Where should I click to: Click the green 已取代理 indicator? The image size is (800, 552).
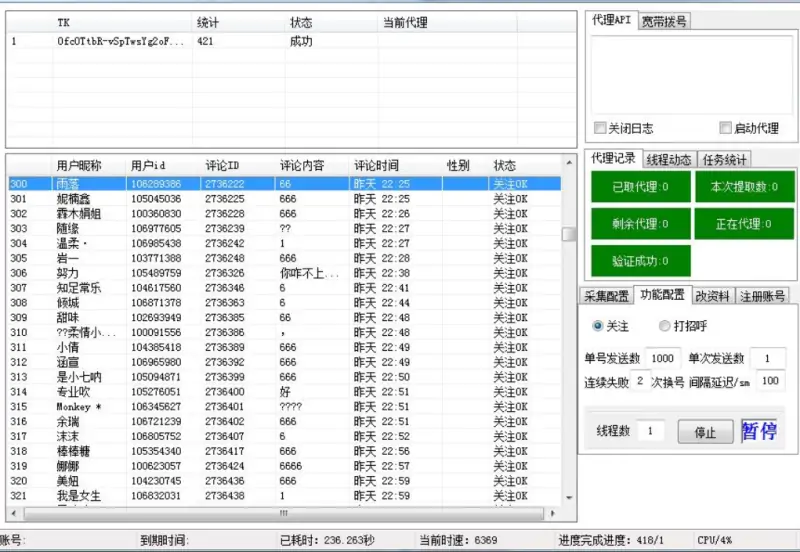click(639, 187)
